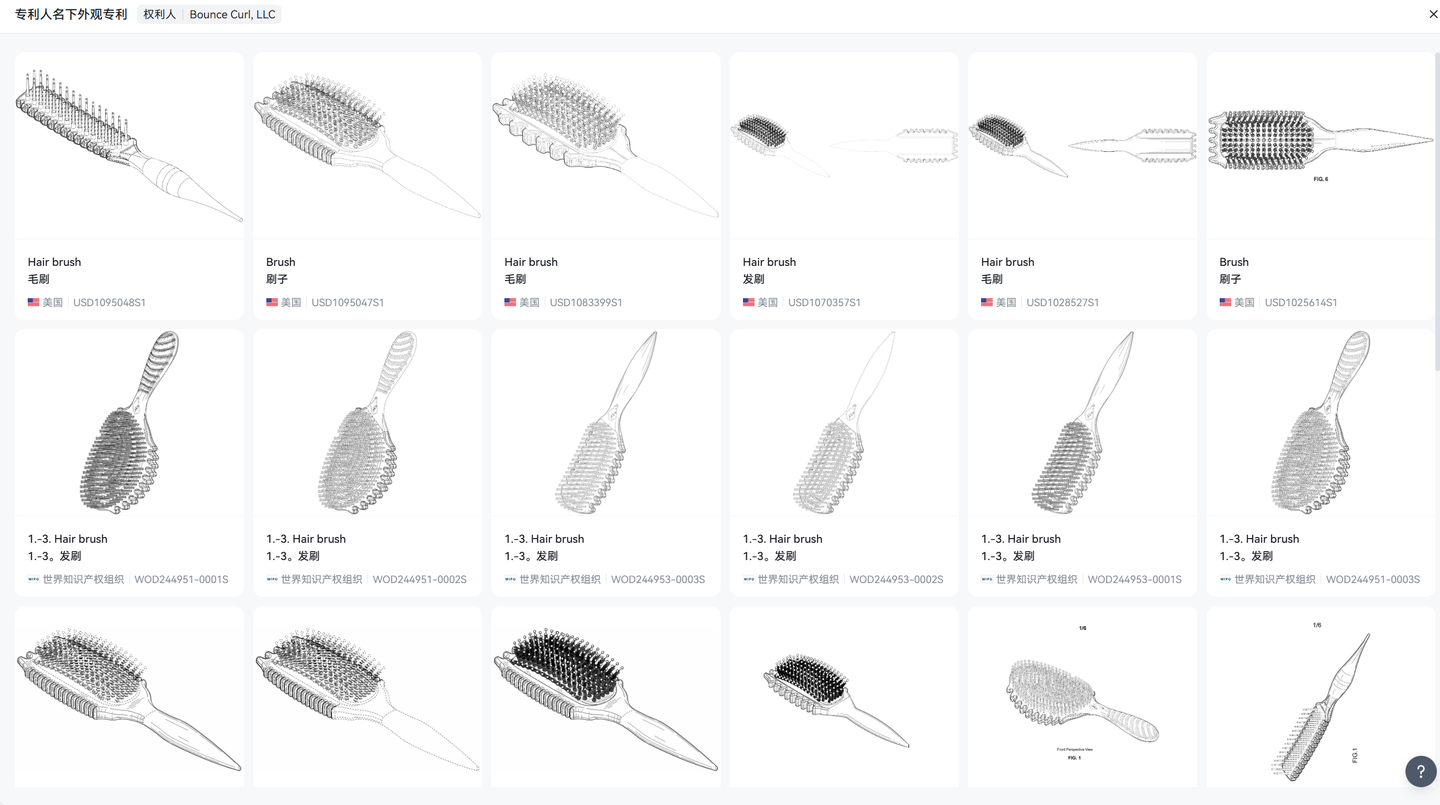Open the USD1070357S1 patent number link
1440x805 pixels.
coord(824,302)
